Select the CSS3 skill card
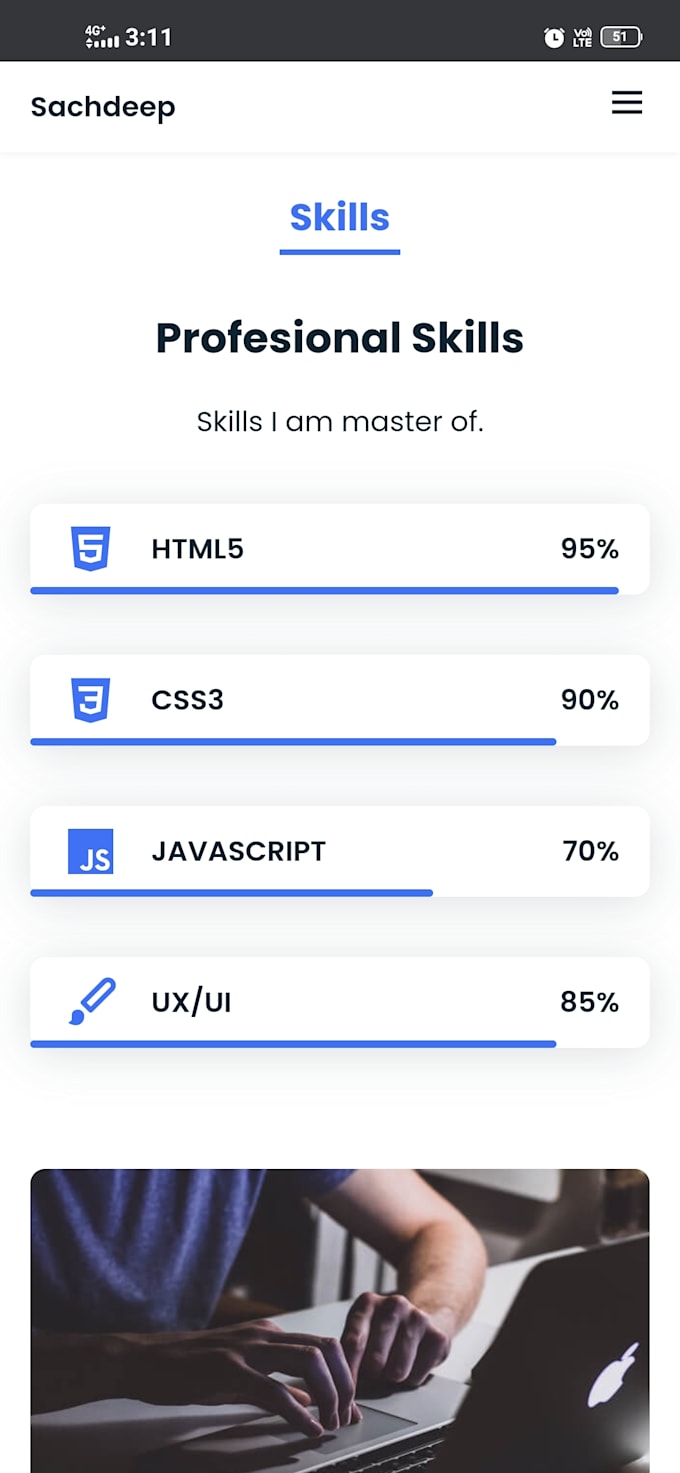The width and height of the screenshot is (680, 1473). (340, 700)
